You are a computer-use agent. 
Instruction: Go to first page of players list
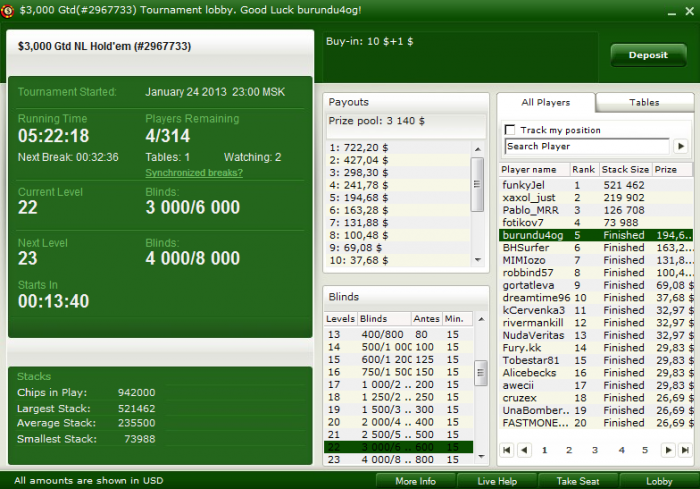[506, 450]
